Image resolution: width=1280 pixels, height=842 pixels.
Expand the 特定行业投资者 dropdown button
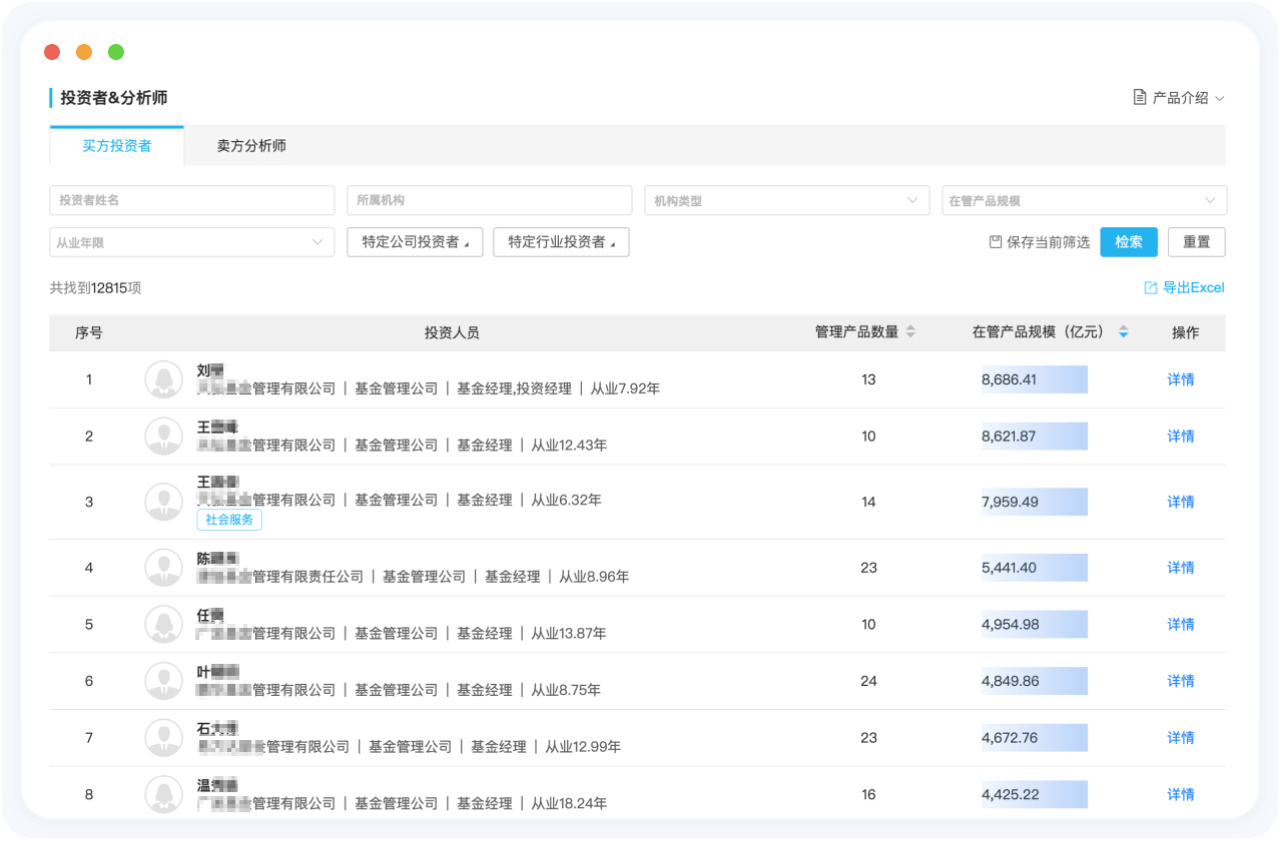click(x=561, y=242)
